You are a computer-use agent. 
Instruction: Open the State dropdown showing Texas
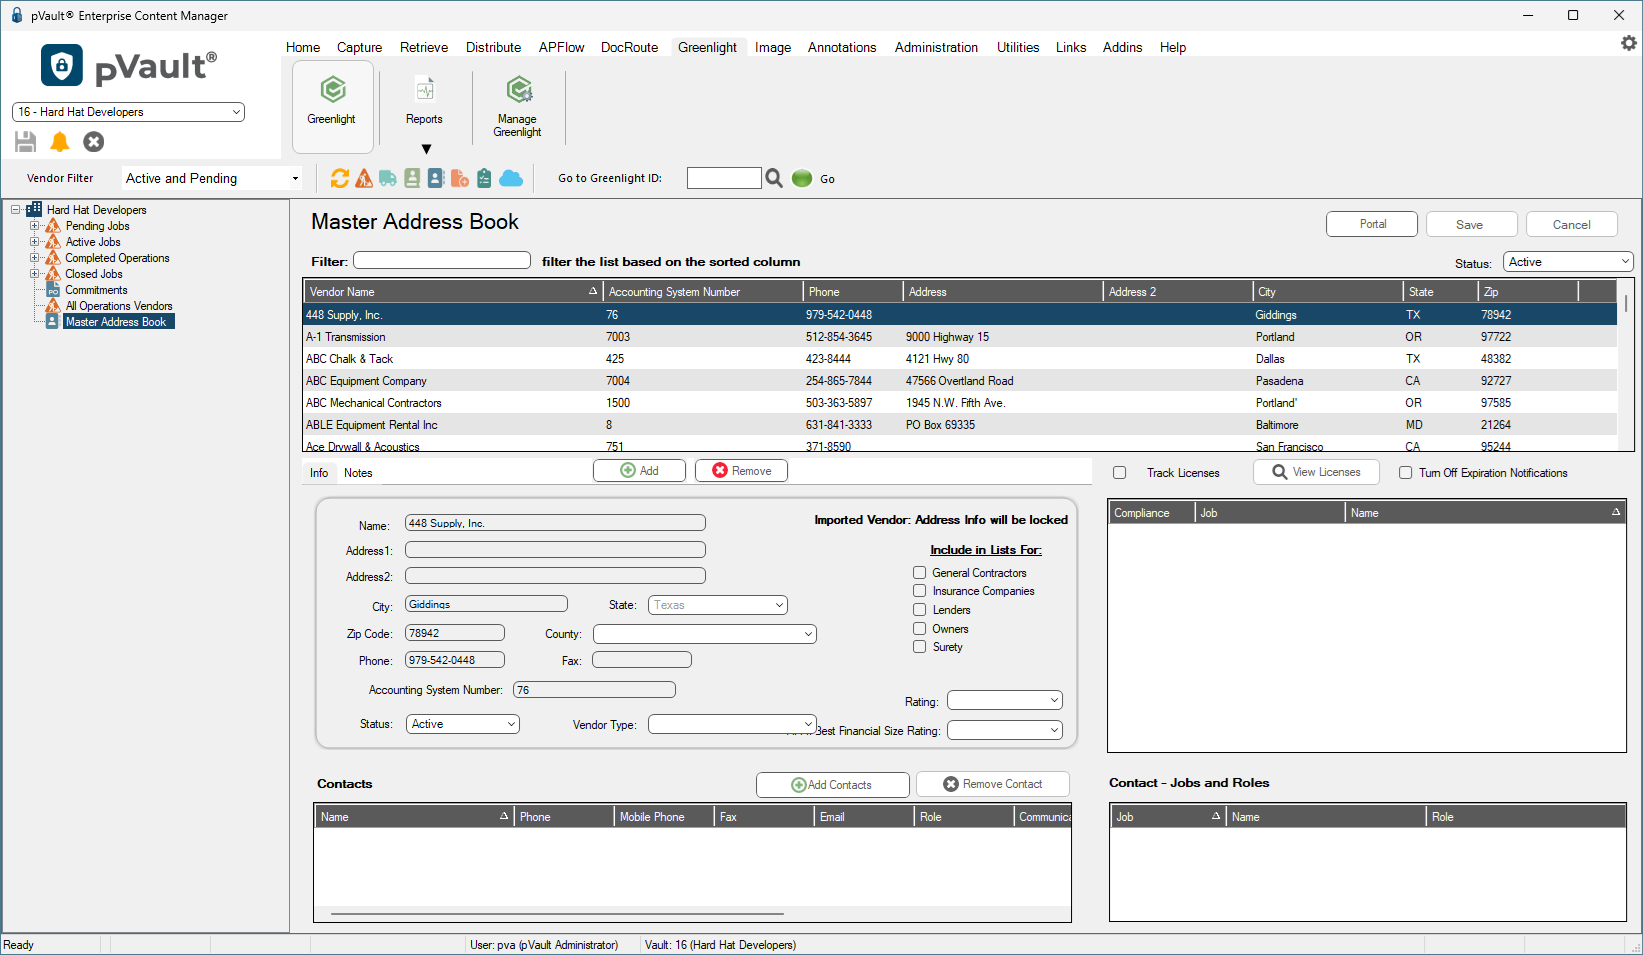click(718, 605)
